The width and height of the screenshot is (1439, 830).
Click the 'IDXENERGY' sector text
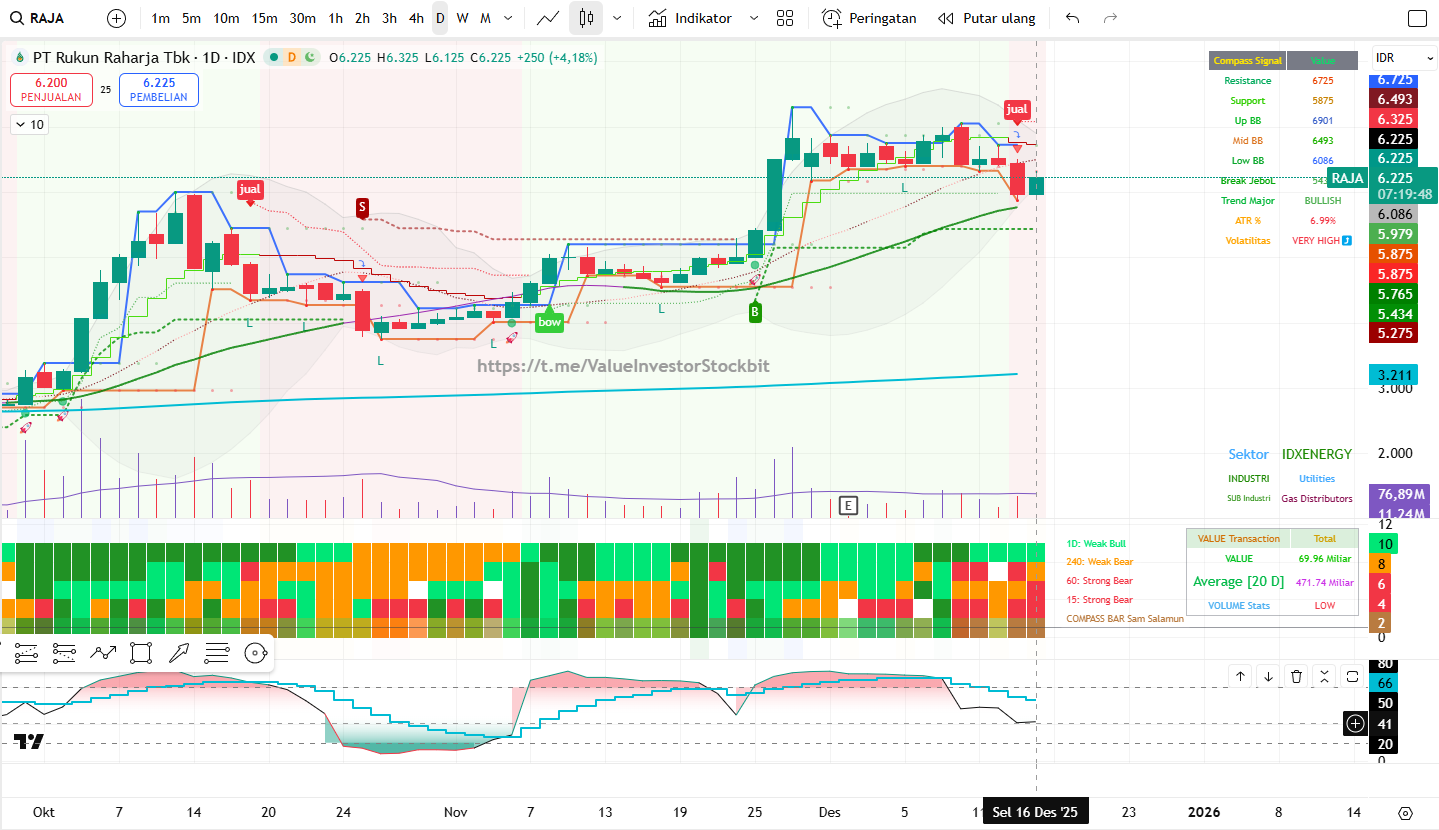click(1317, 454)
